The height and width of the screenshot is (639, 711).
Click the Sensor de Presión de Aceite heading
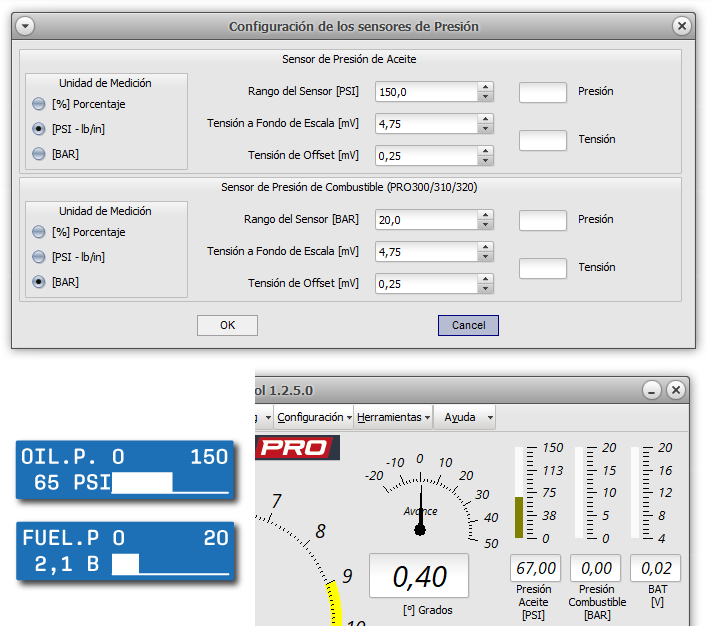tap(349, 59)
